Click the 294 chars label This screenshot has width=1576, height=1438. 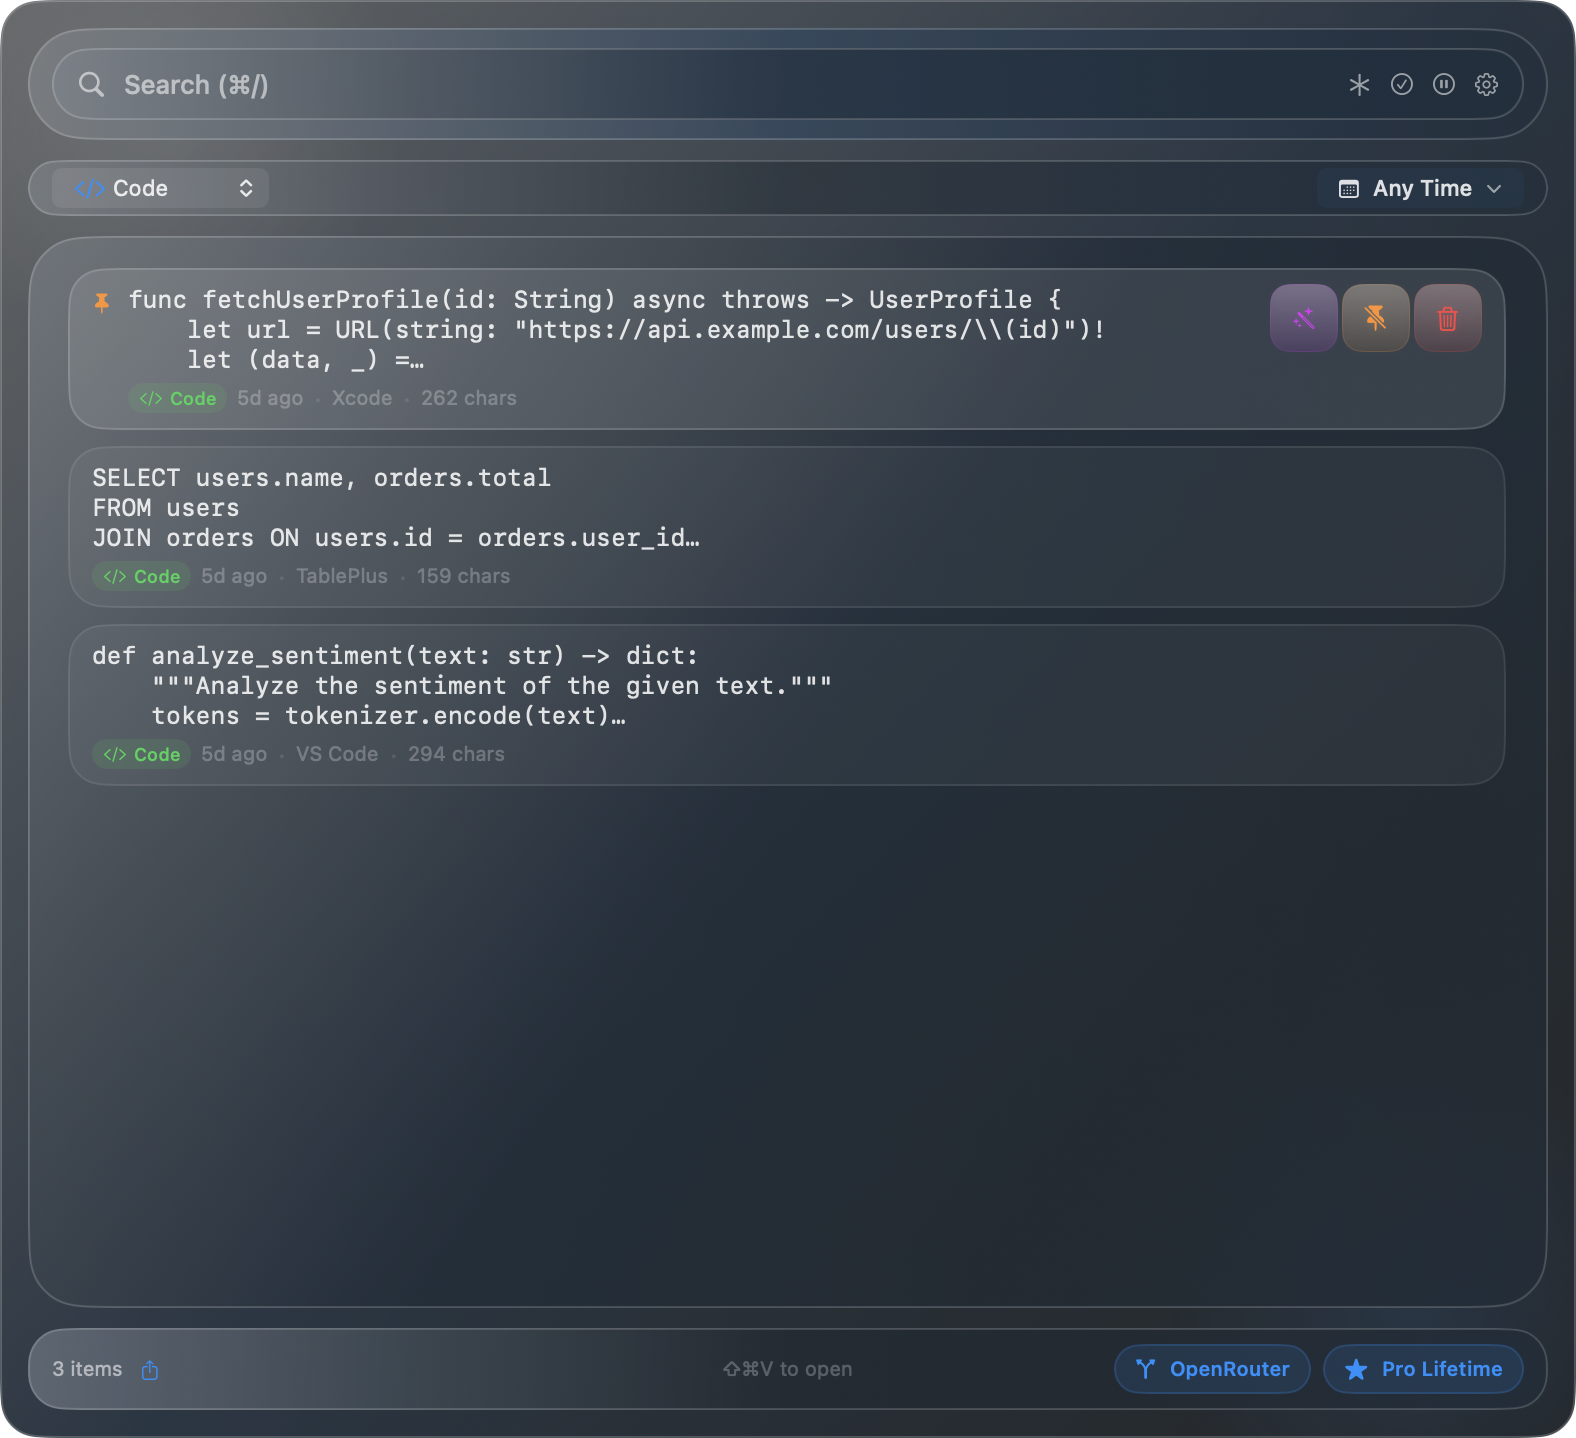tap(456, 754)
